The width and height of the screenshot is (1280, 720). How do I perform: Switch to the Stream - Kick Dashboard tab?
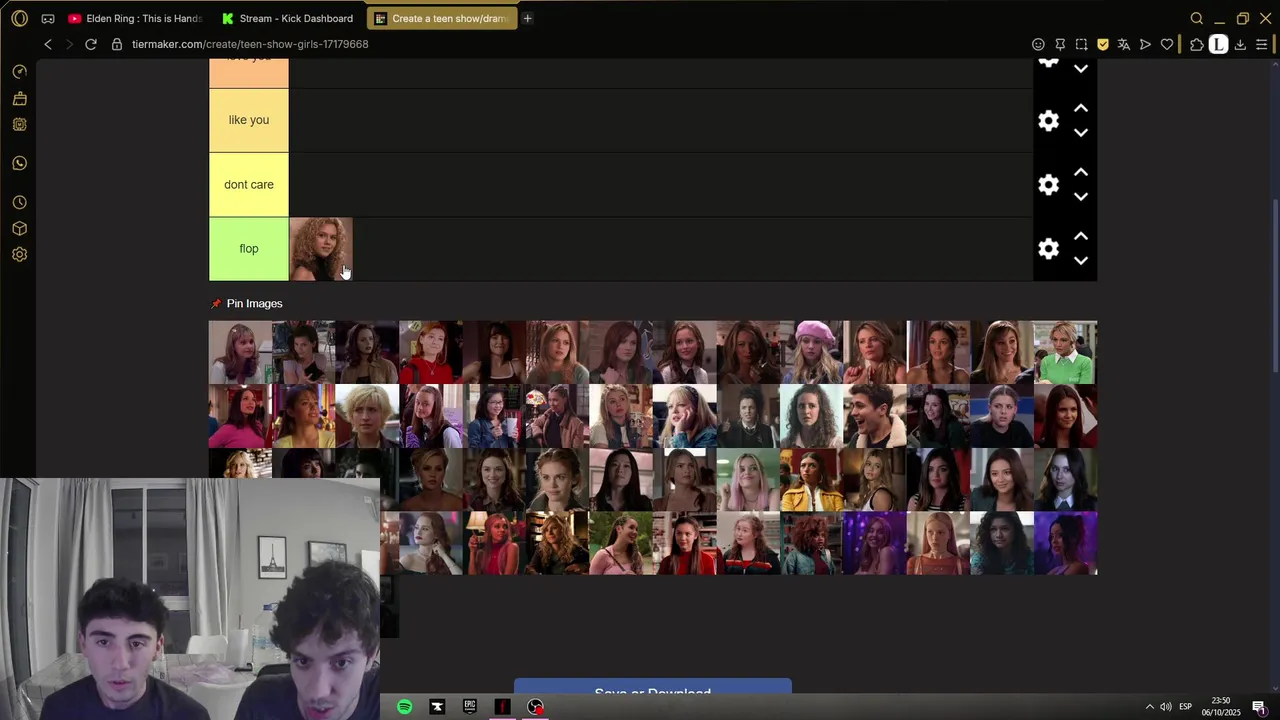(288, 18)
